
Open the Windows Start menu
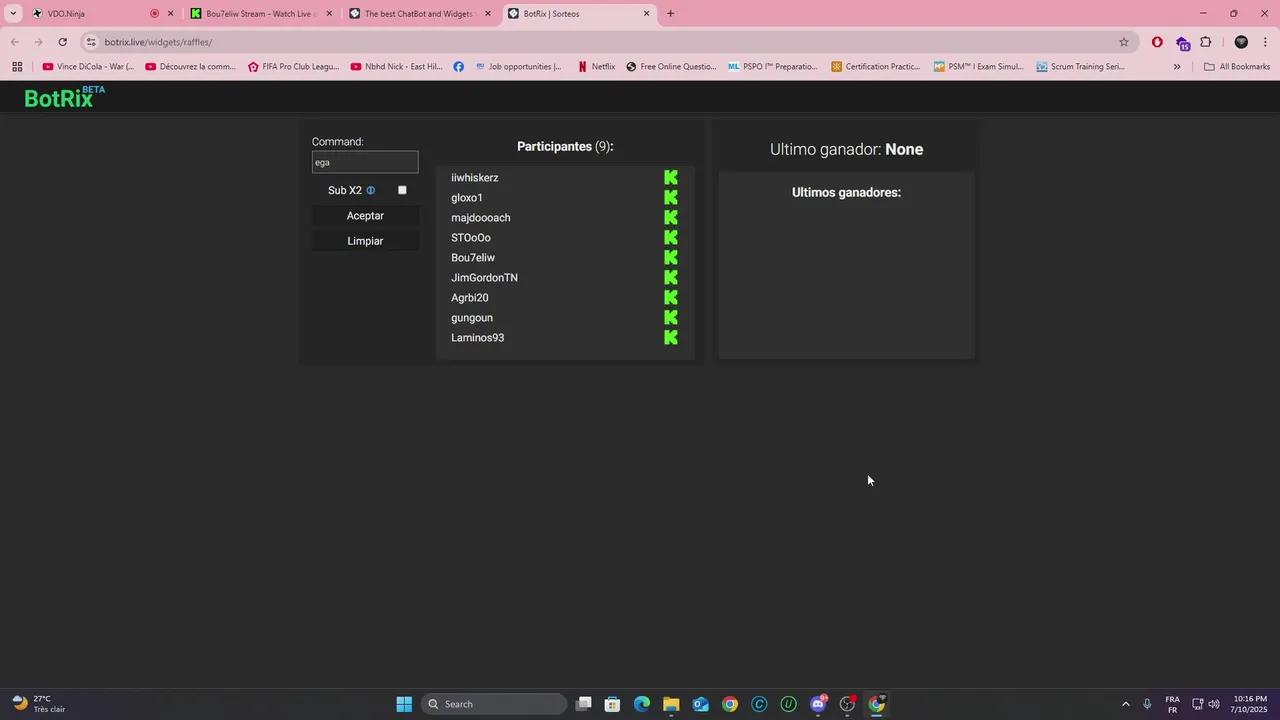point(404,704)
